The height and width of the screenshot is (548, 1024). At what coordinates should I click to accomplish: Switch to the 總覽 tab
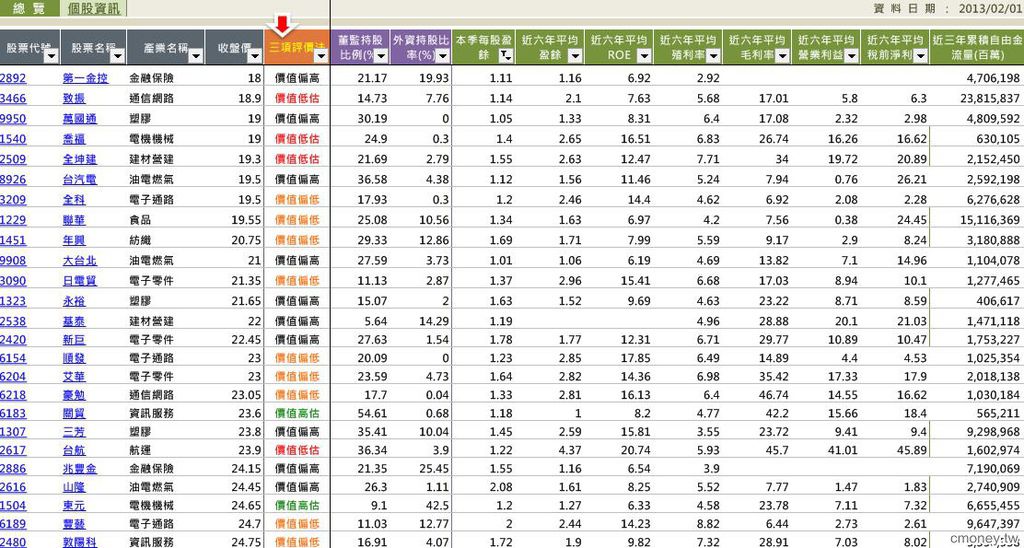point(28,8)
